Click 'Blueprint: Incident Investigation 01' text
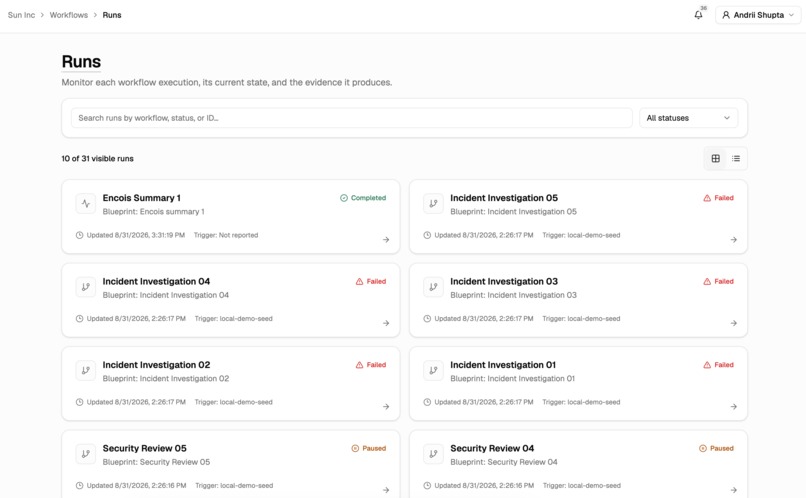The height and width of the screenshot is (498, 806). point(512,379)
